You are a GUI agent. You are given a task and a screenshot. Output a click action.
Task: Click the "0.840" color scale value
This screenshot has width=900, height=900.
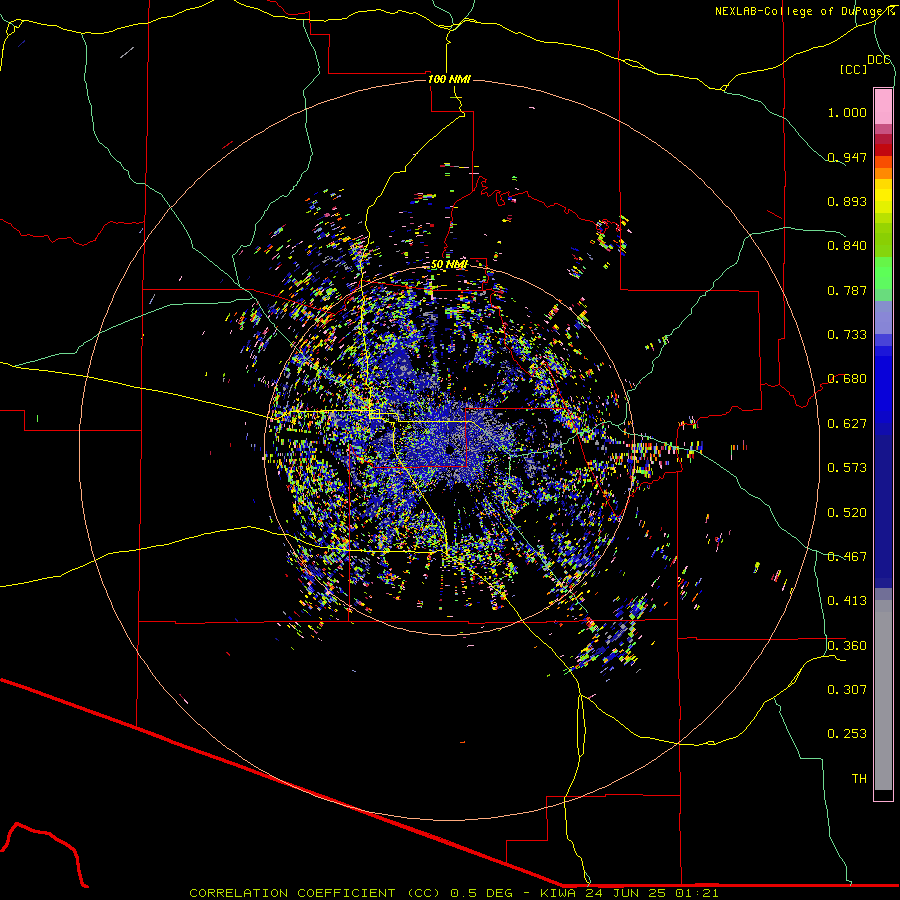click(847, 246)
